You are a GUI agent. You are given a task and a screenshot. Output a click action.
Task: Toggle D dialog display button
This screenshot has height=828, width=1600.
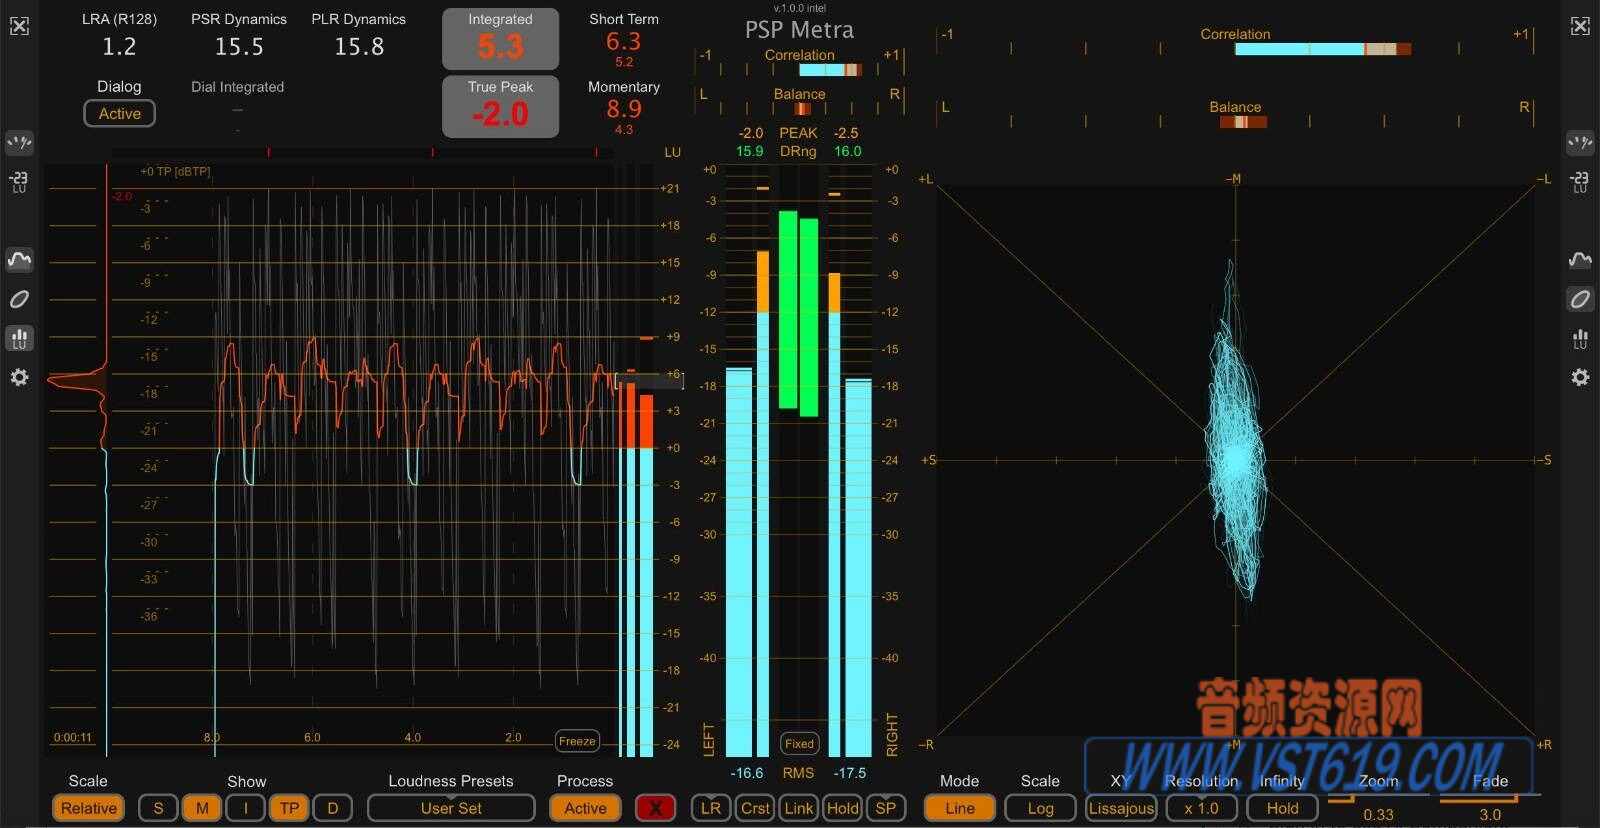click(333, 808)
